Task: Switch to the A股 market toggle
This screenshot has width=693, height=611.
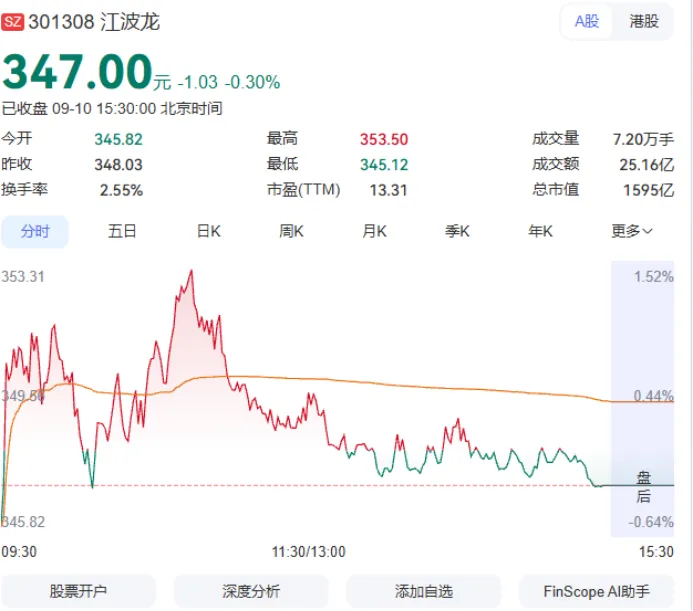Action: 586,21
